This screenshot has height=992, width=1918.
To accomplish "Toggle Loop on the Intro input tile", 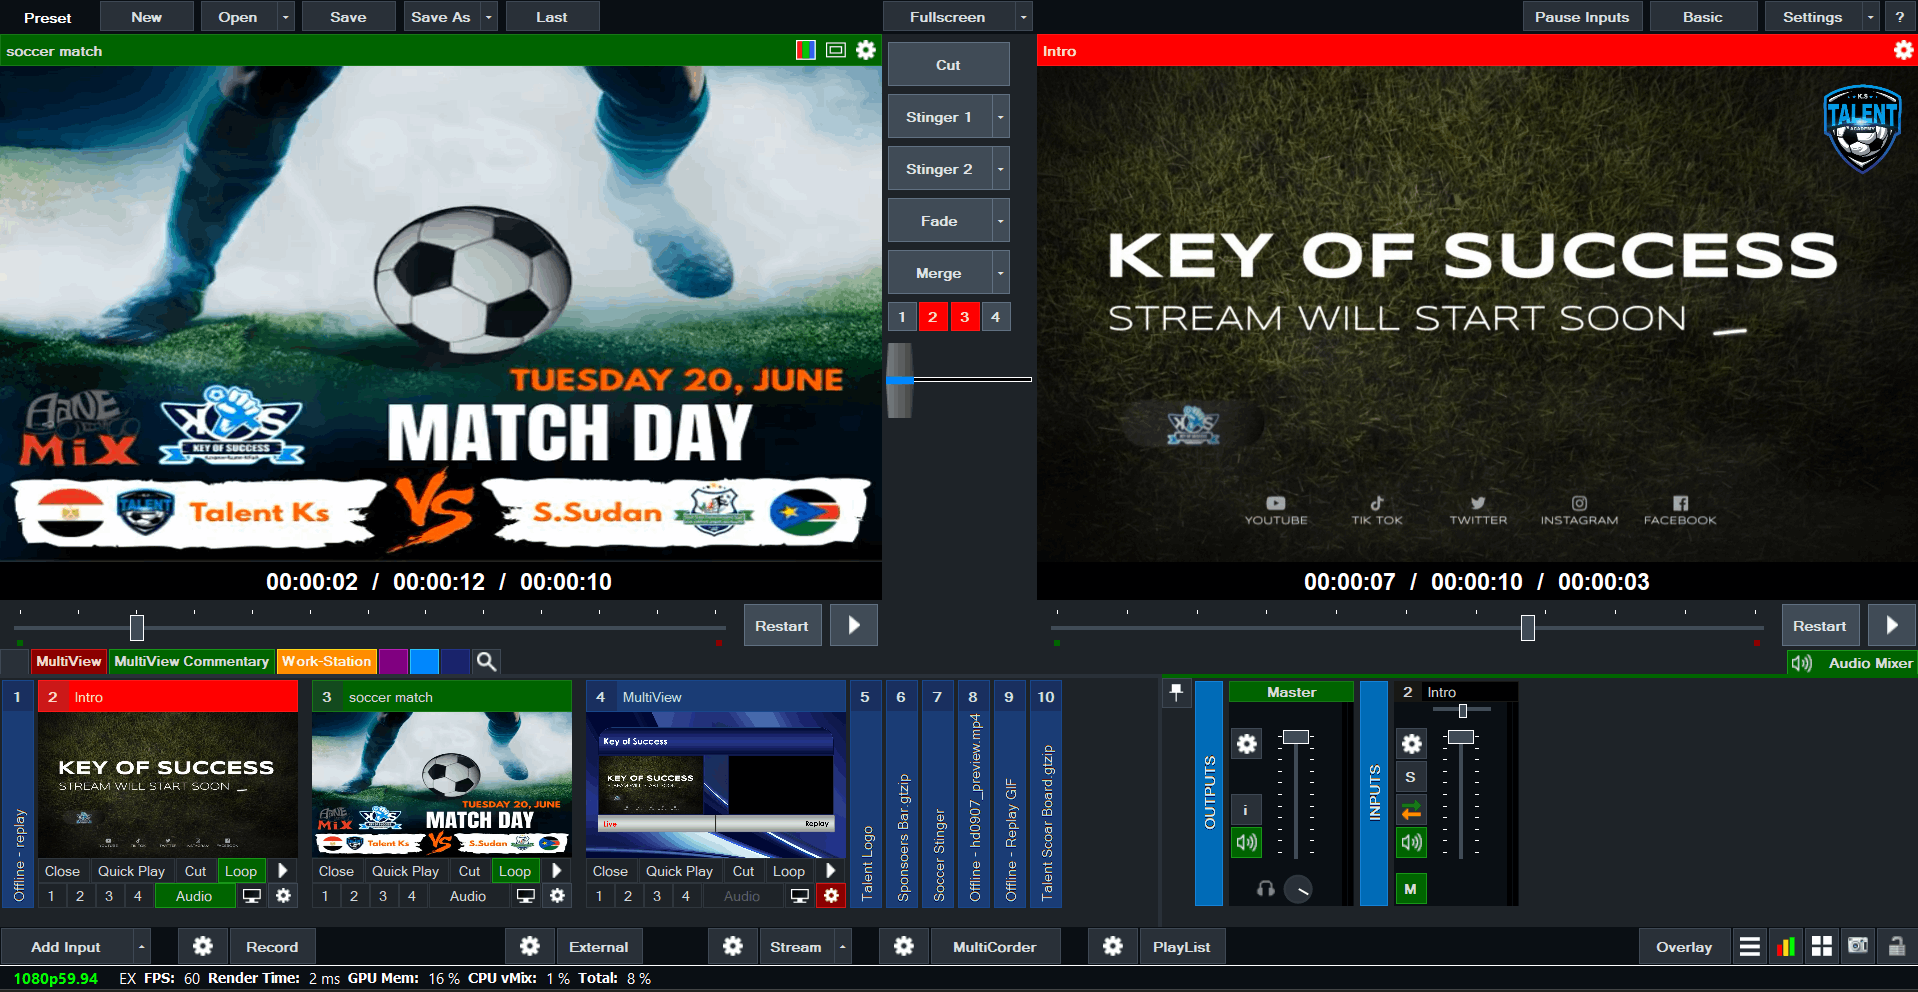I will point(241,871).
